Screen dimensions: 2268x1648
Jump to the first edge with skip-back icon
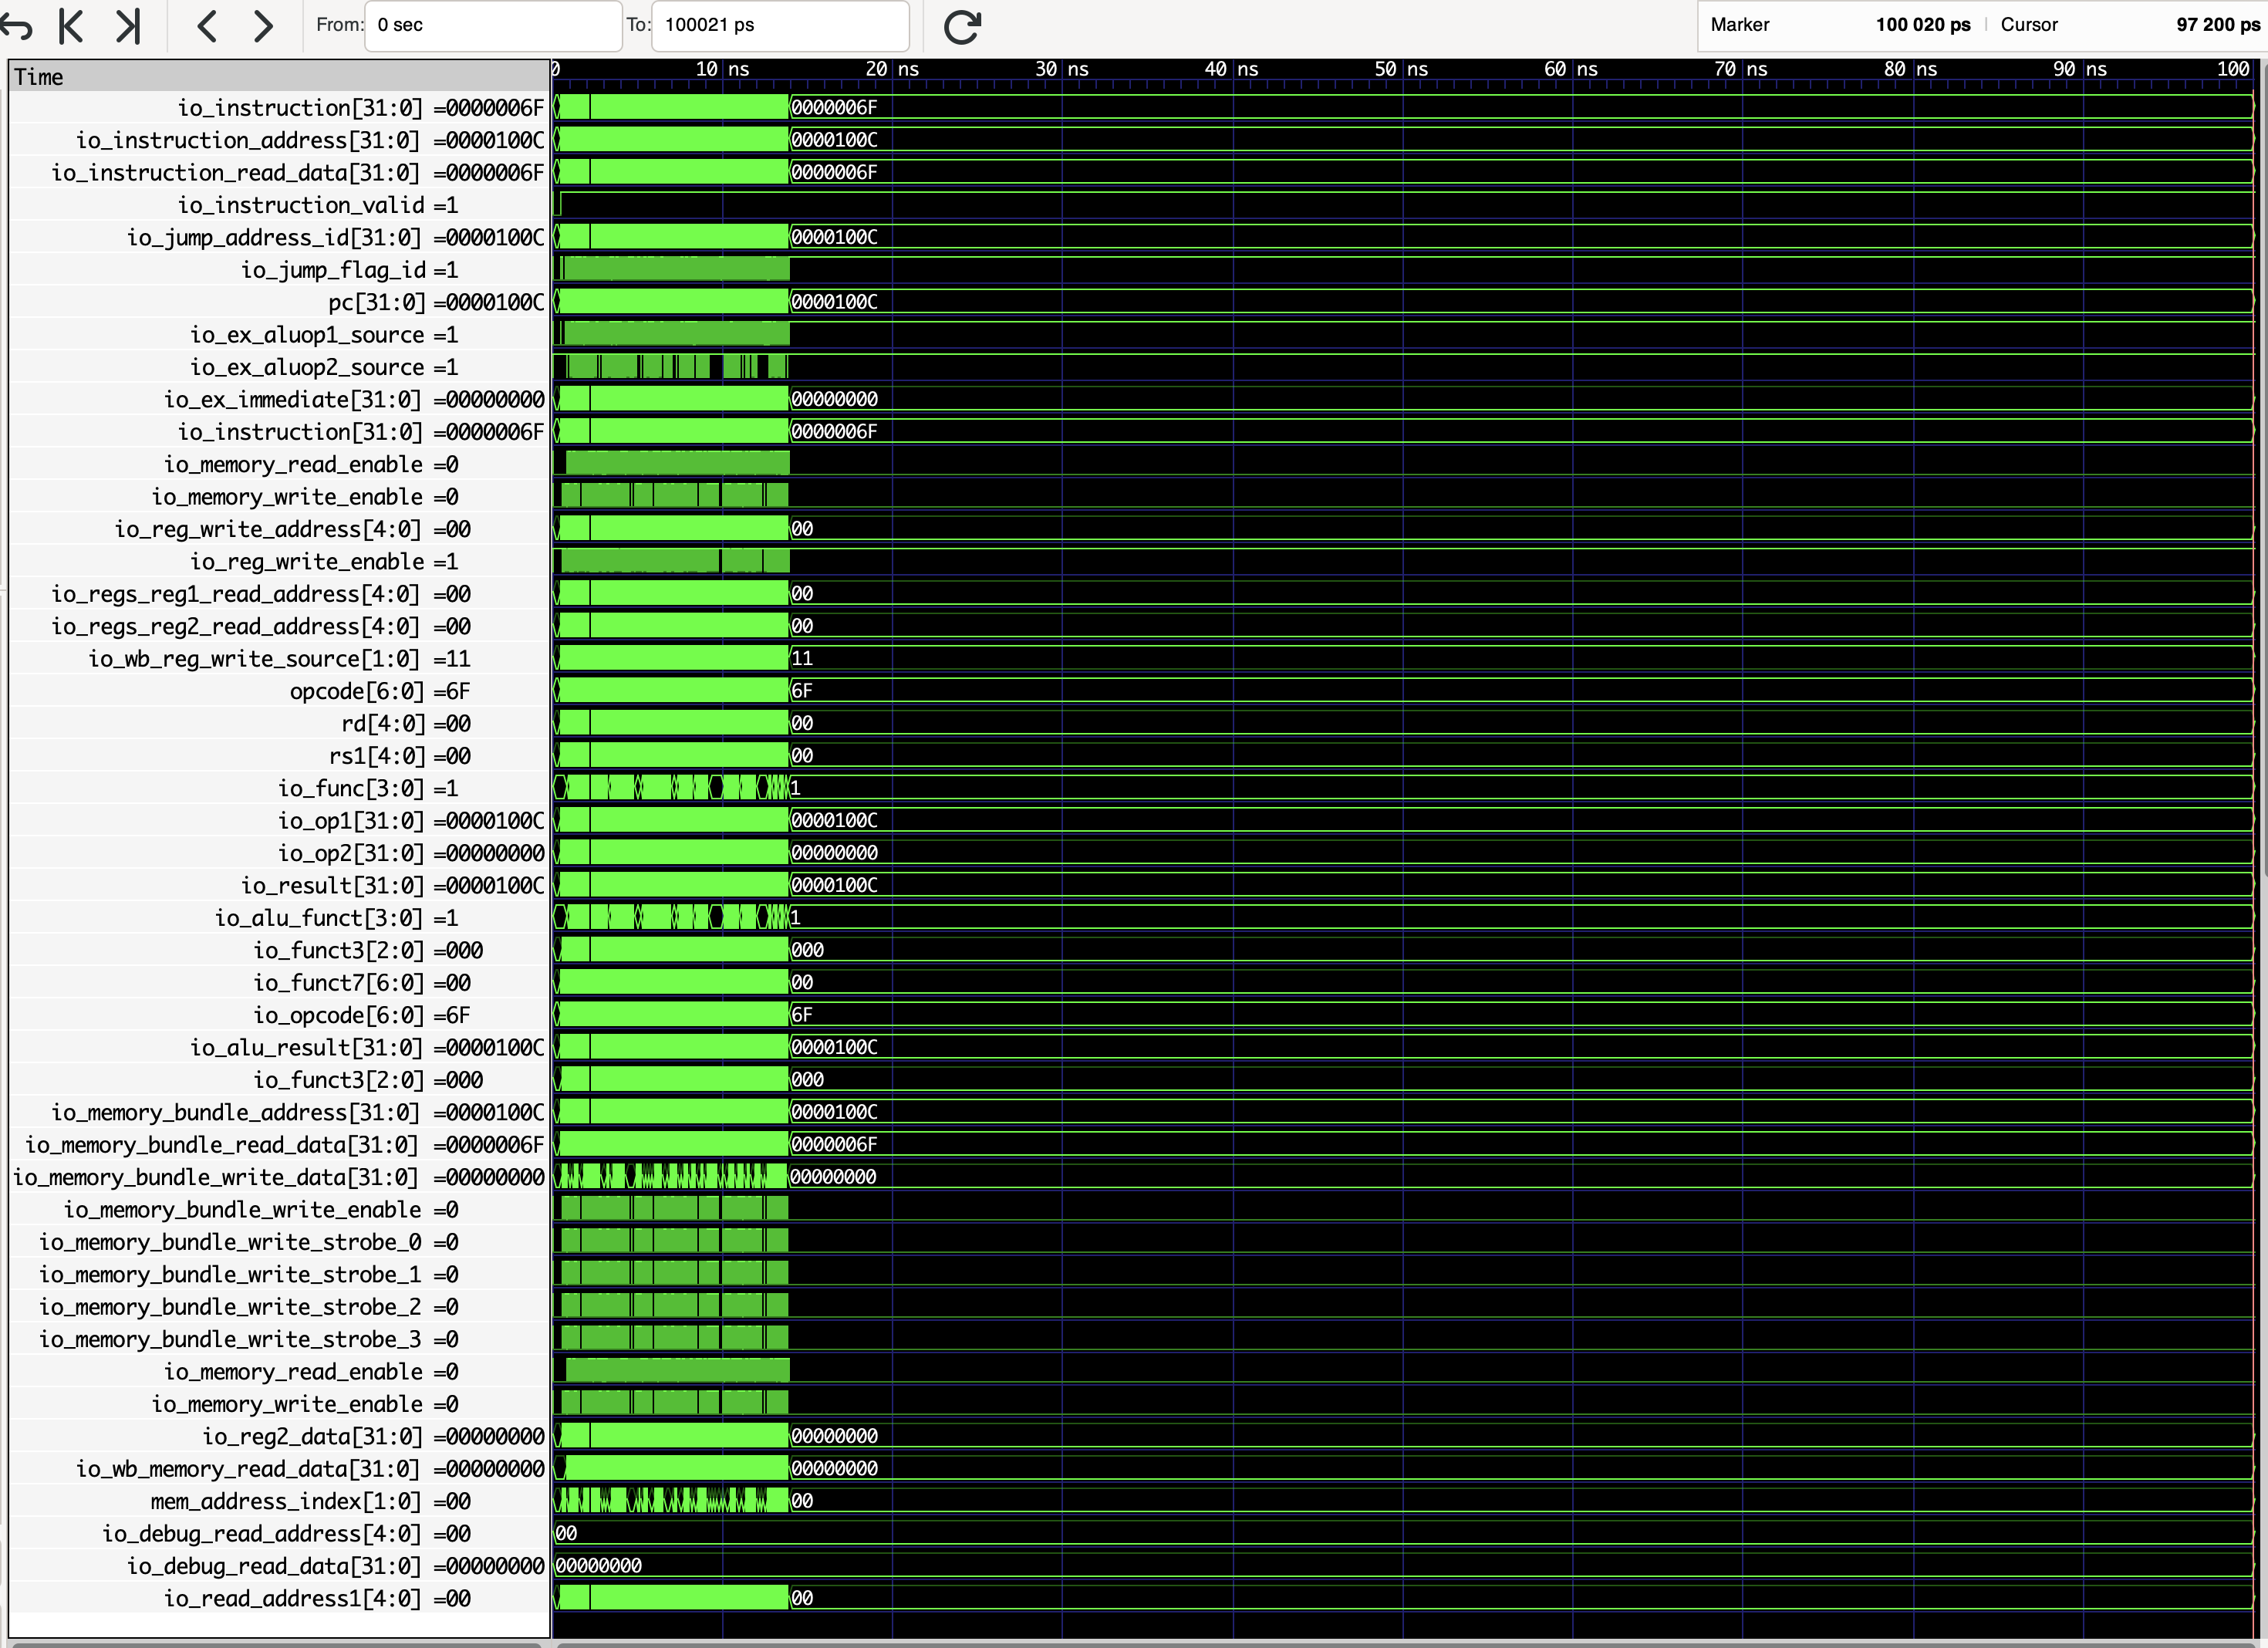click(71, 26)
